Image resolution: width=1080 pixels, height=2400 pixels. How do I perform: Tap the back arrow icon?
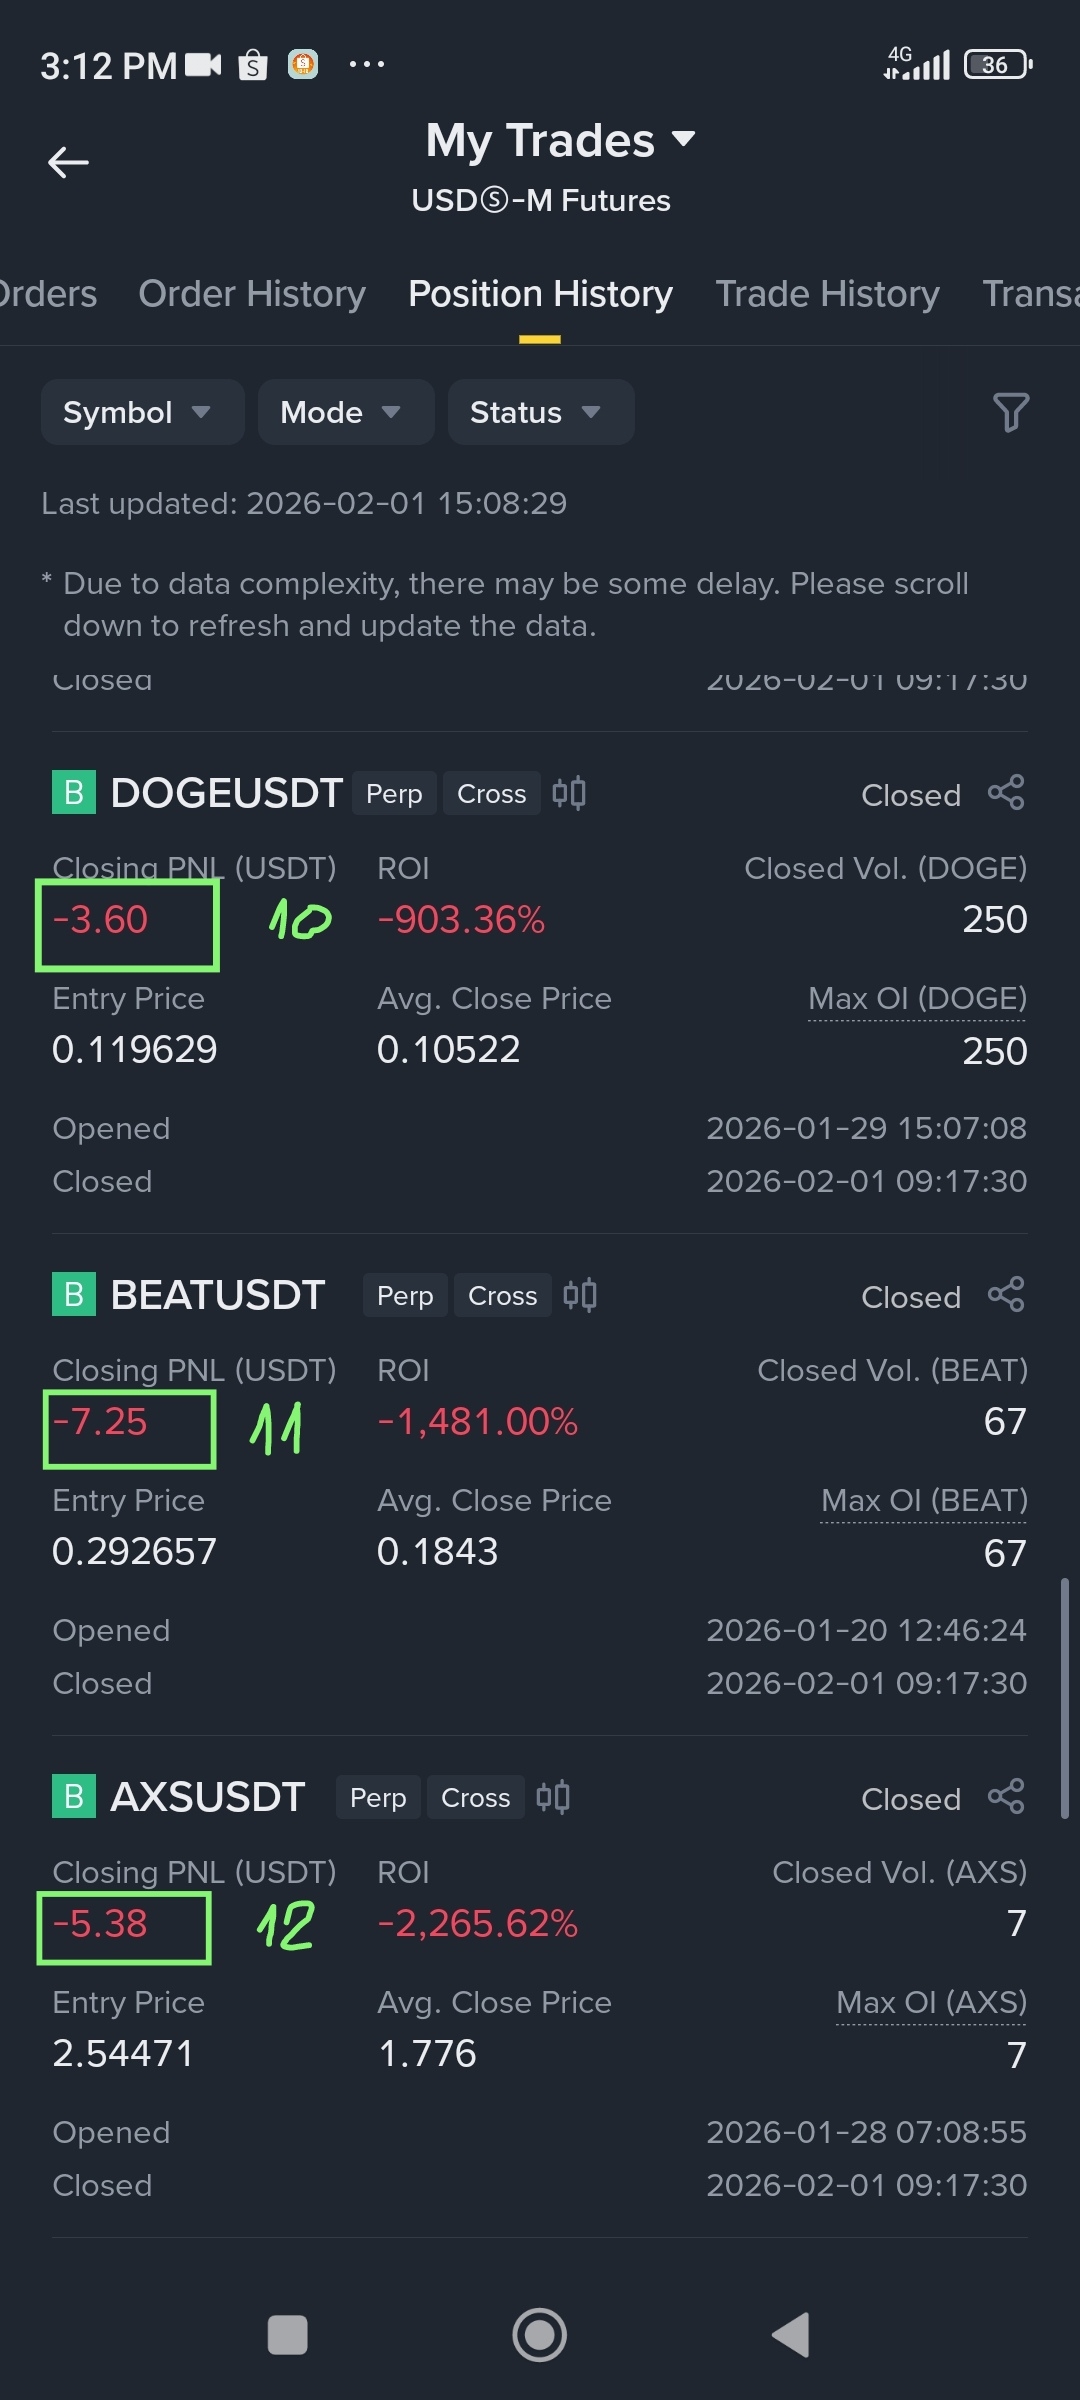pyautogui.click(x=68, y=162)
